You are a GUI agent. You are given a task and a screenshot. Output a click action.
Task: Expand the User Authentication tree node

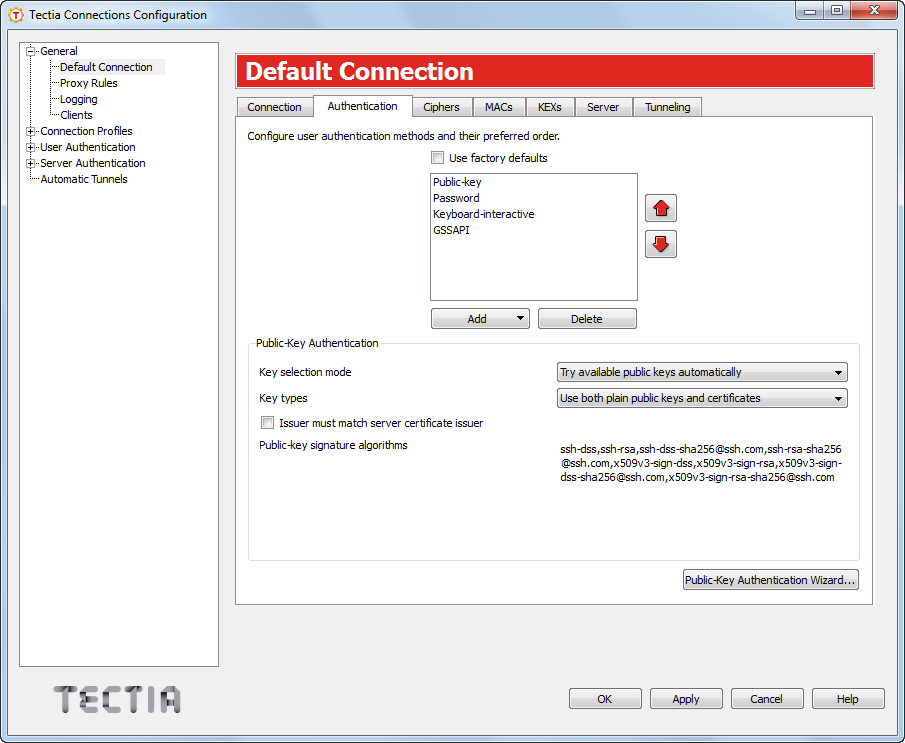[x=28, y=147]
